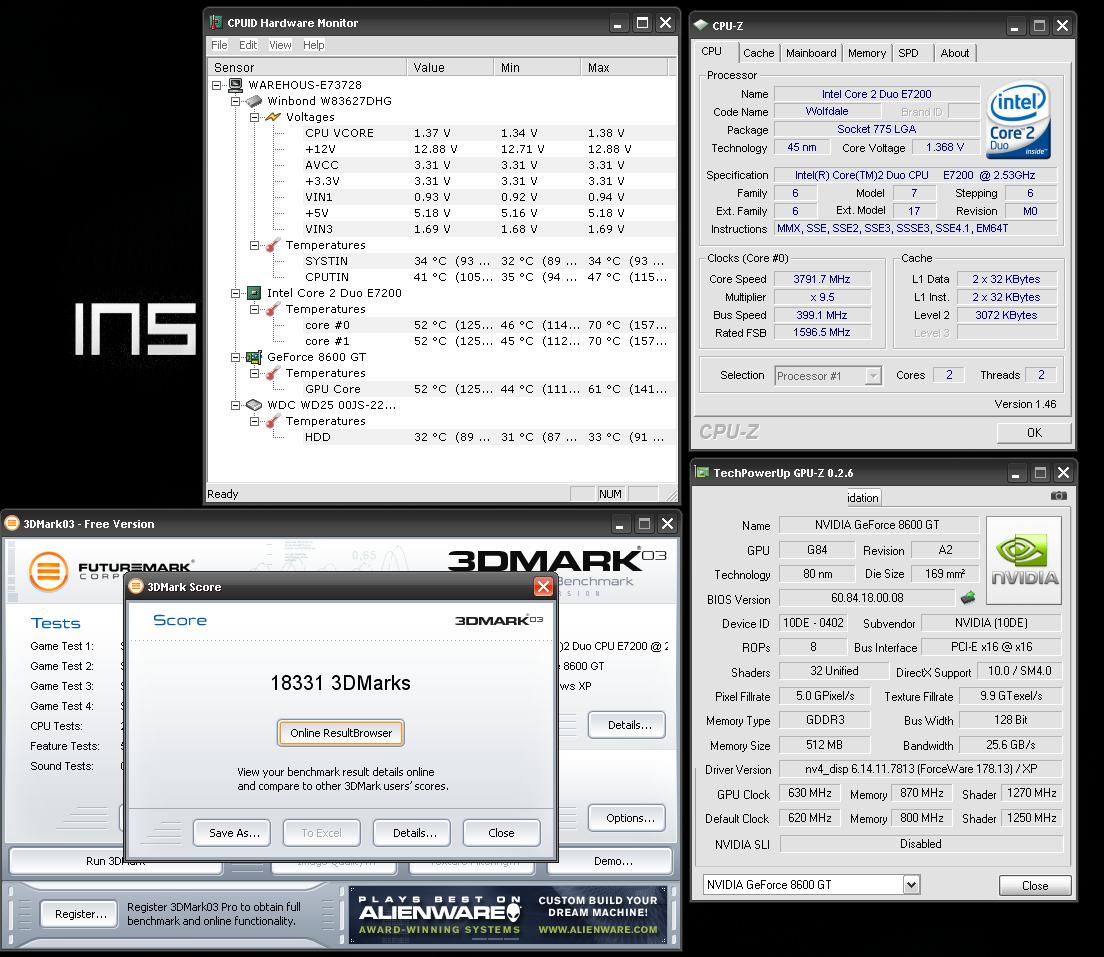Click the Value column header
This screenshot has width=1104, height=957.
pyautogui.click(x=450, y=68)
